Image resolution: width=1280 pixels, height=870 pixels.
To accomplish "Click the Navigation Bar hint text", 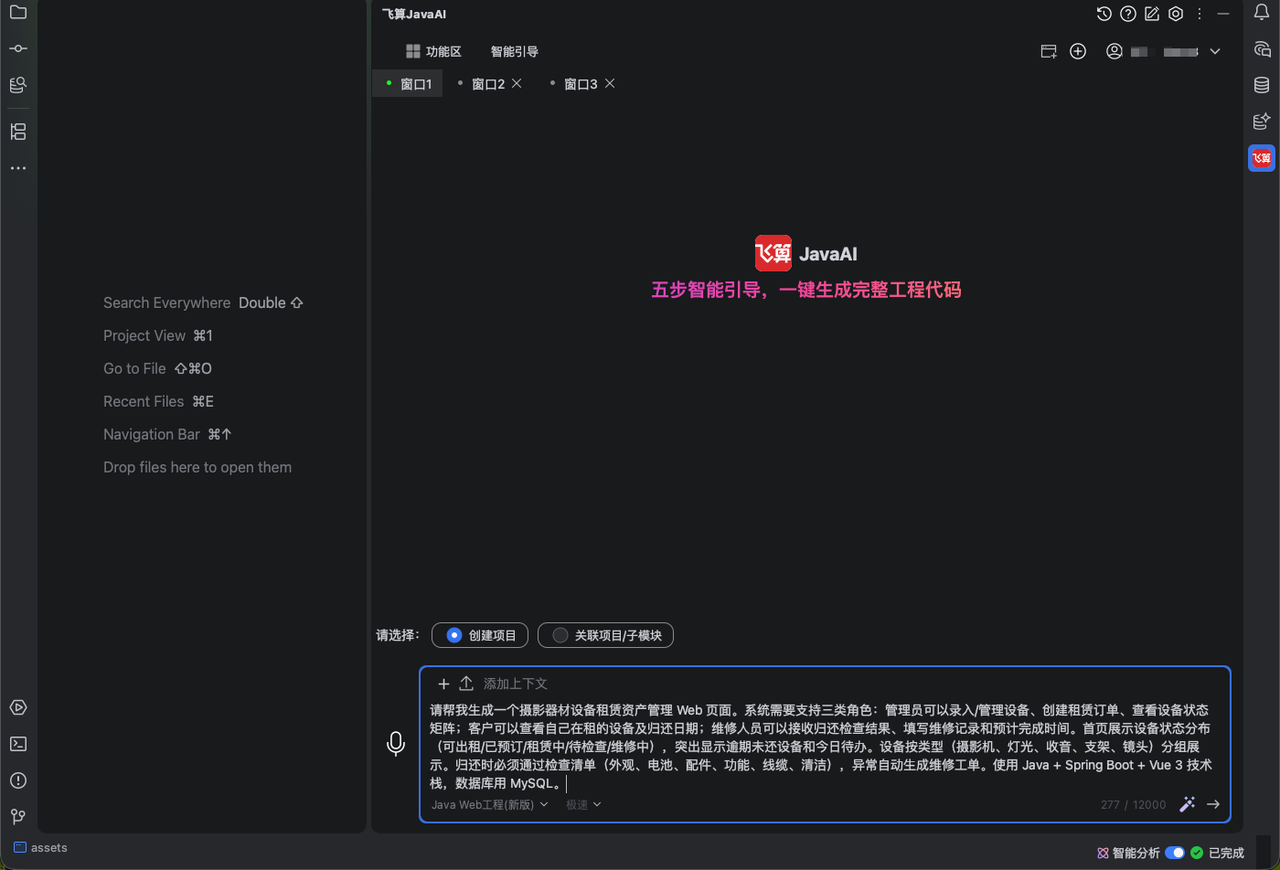I will (x=151, y=435).
